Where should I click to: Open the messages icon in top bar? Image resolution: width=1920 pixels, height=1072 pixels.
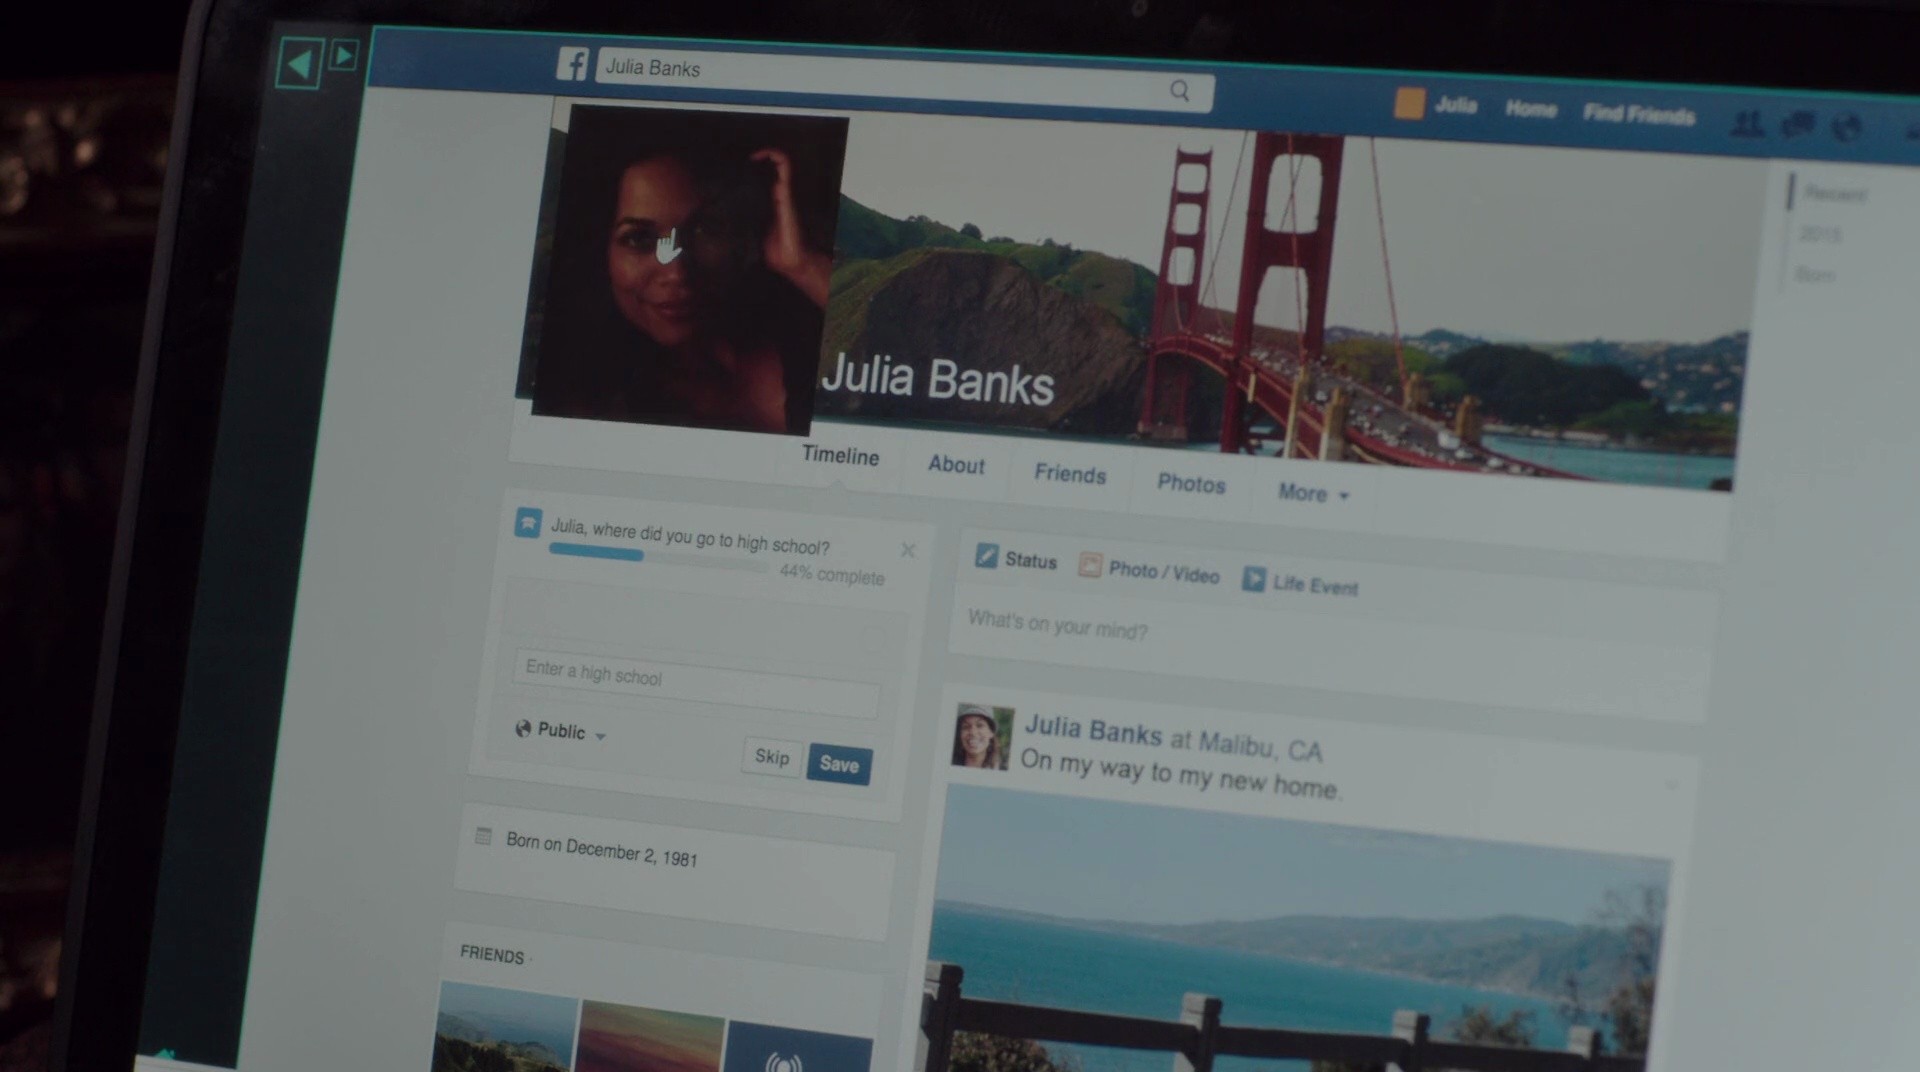[1797, 125]
